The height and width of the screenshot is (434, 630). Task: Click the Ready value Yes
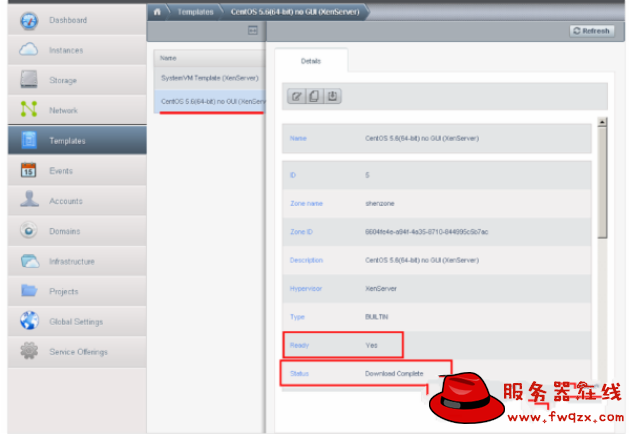(372, 345)
